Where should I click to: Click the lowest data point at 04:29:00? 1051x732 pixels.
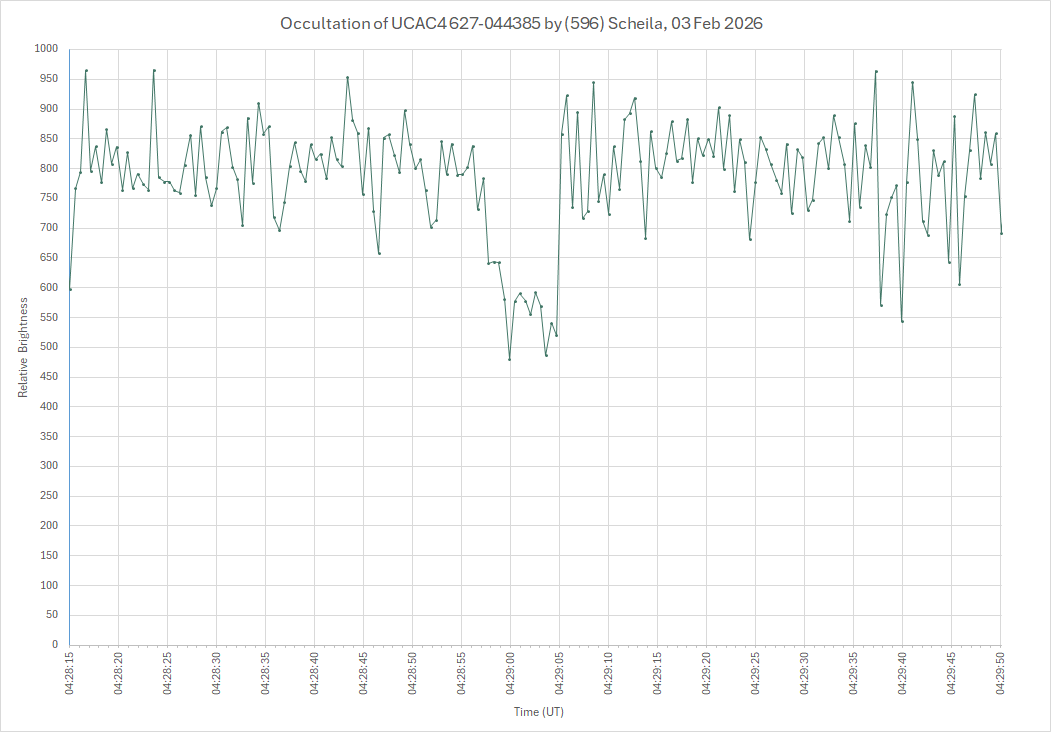pyautogui.click(x=510, y=359)
